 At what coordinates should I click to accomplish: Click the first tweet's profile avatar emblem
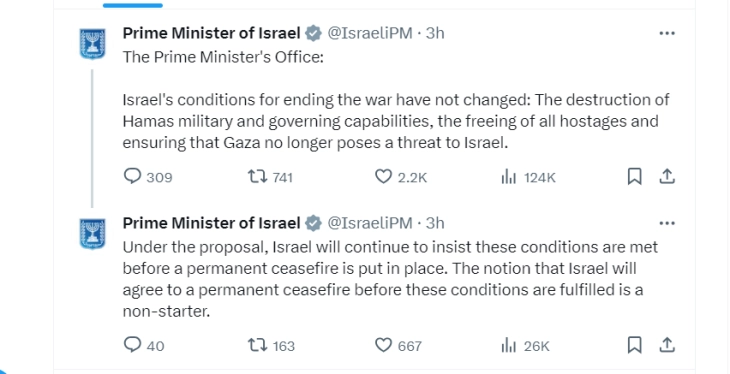click(92, 44)
